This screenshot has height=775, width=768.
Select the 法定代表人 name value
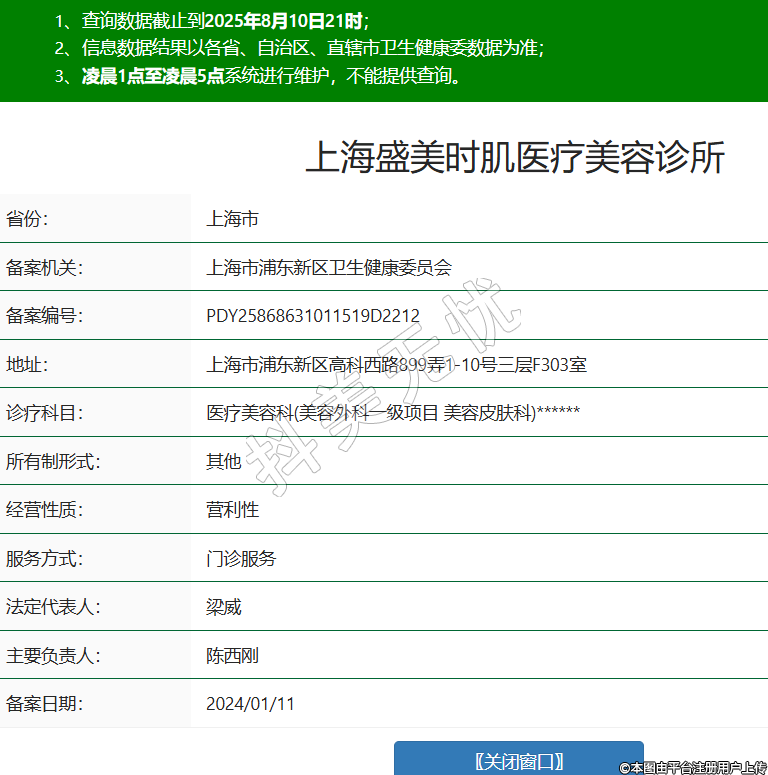224,607
